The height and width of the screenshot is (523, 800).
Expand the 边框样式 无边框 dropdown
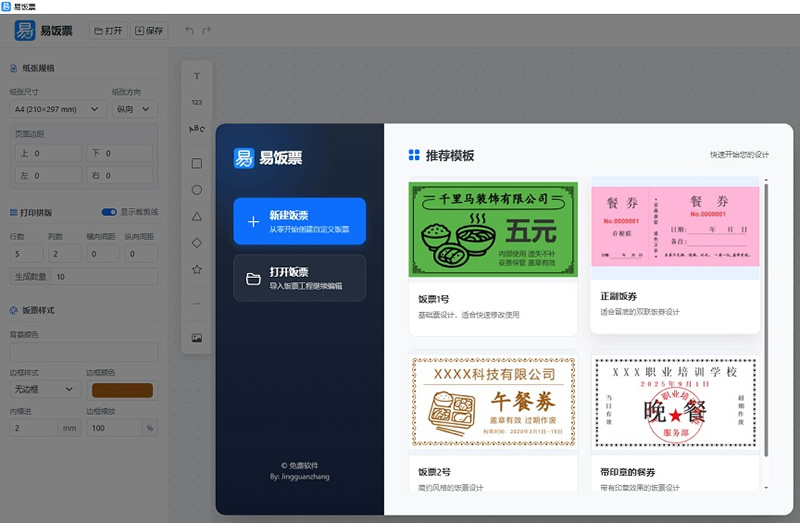pyautogui.click(x=45, y=389)
